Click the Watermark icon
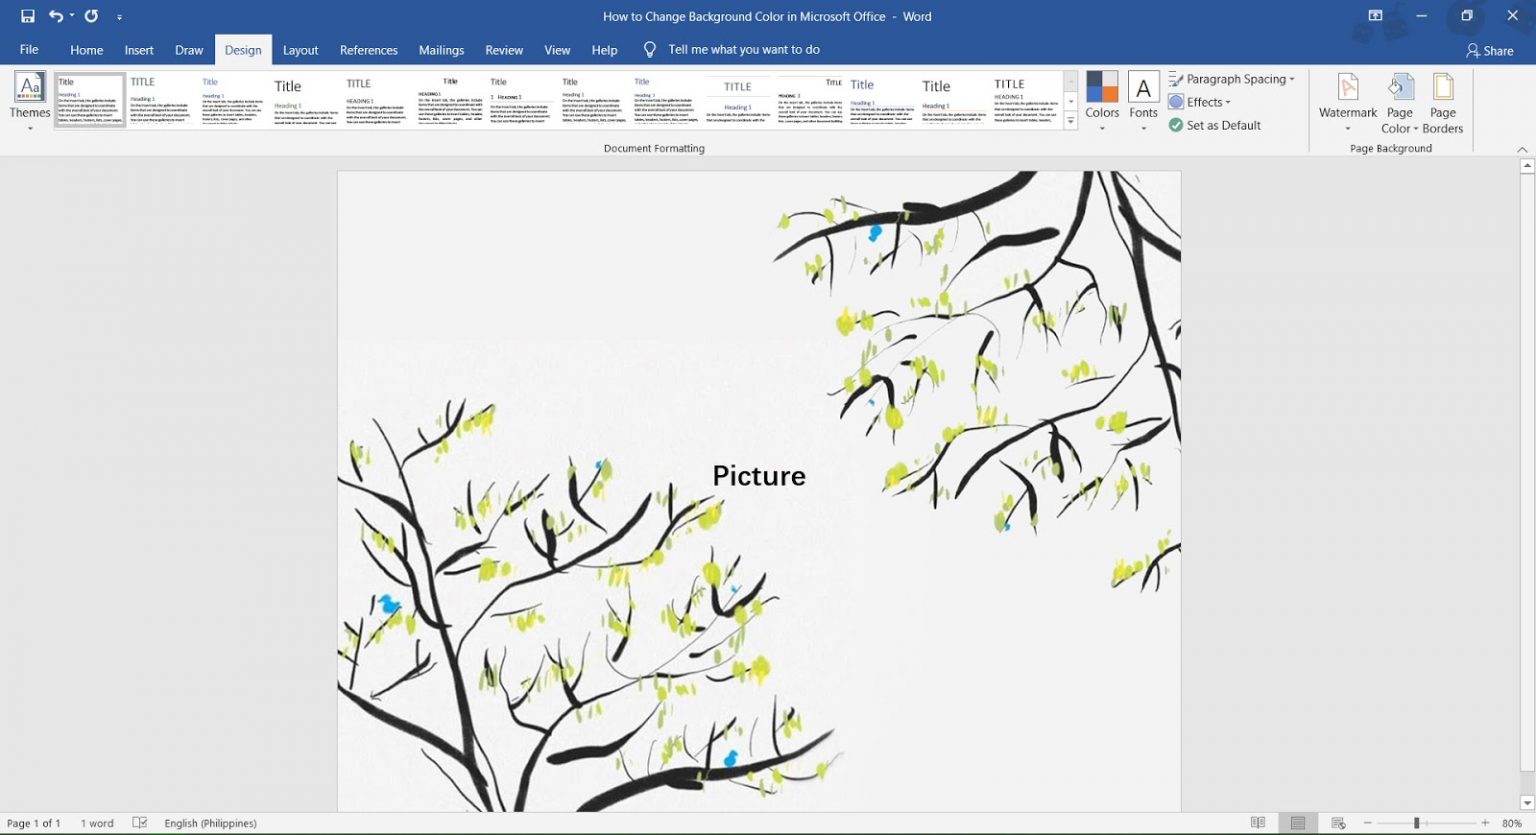 coord(1347,97)
